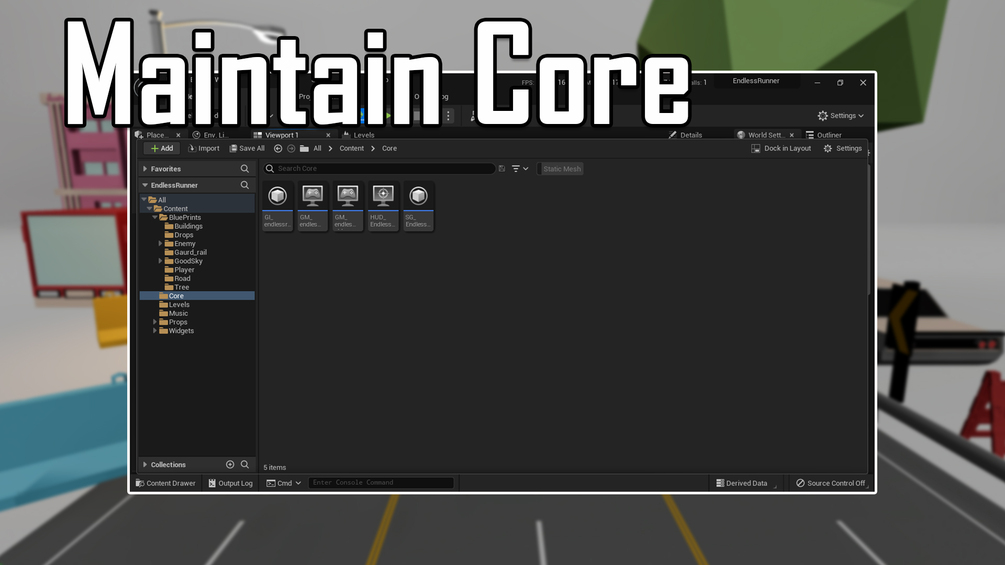The width and height of the screenshot is (1005, 565).
Task: Click the folder icon before All breadcrumb
Action: click(304, 149)
